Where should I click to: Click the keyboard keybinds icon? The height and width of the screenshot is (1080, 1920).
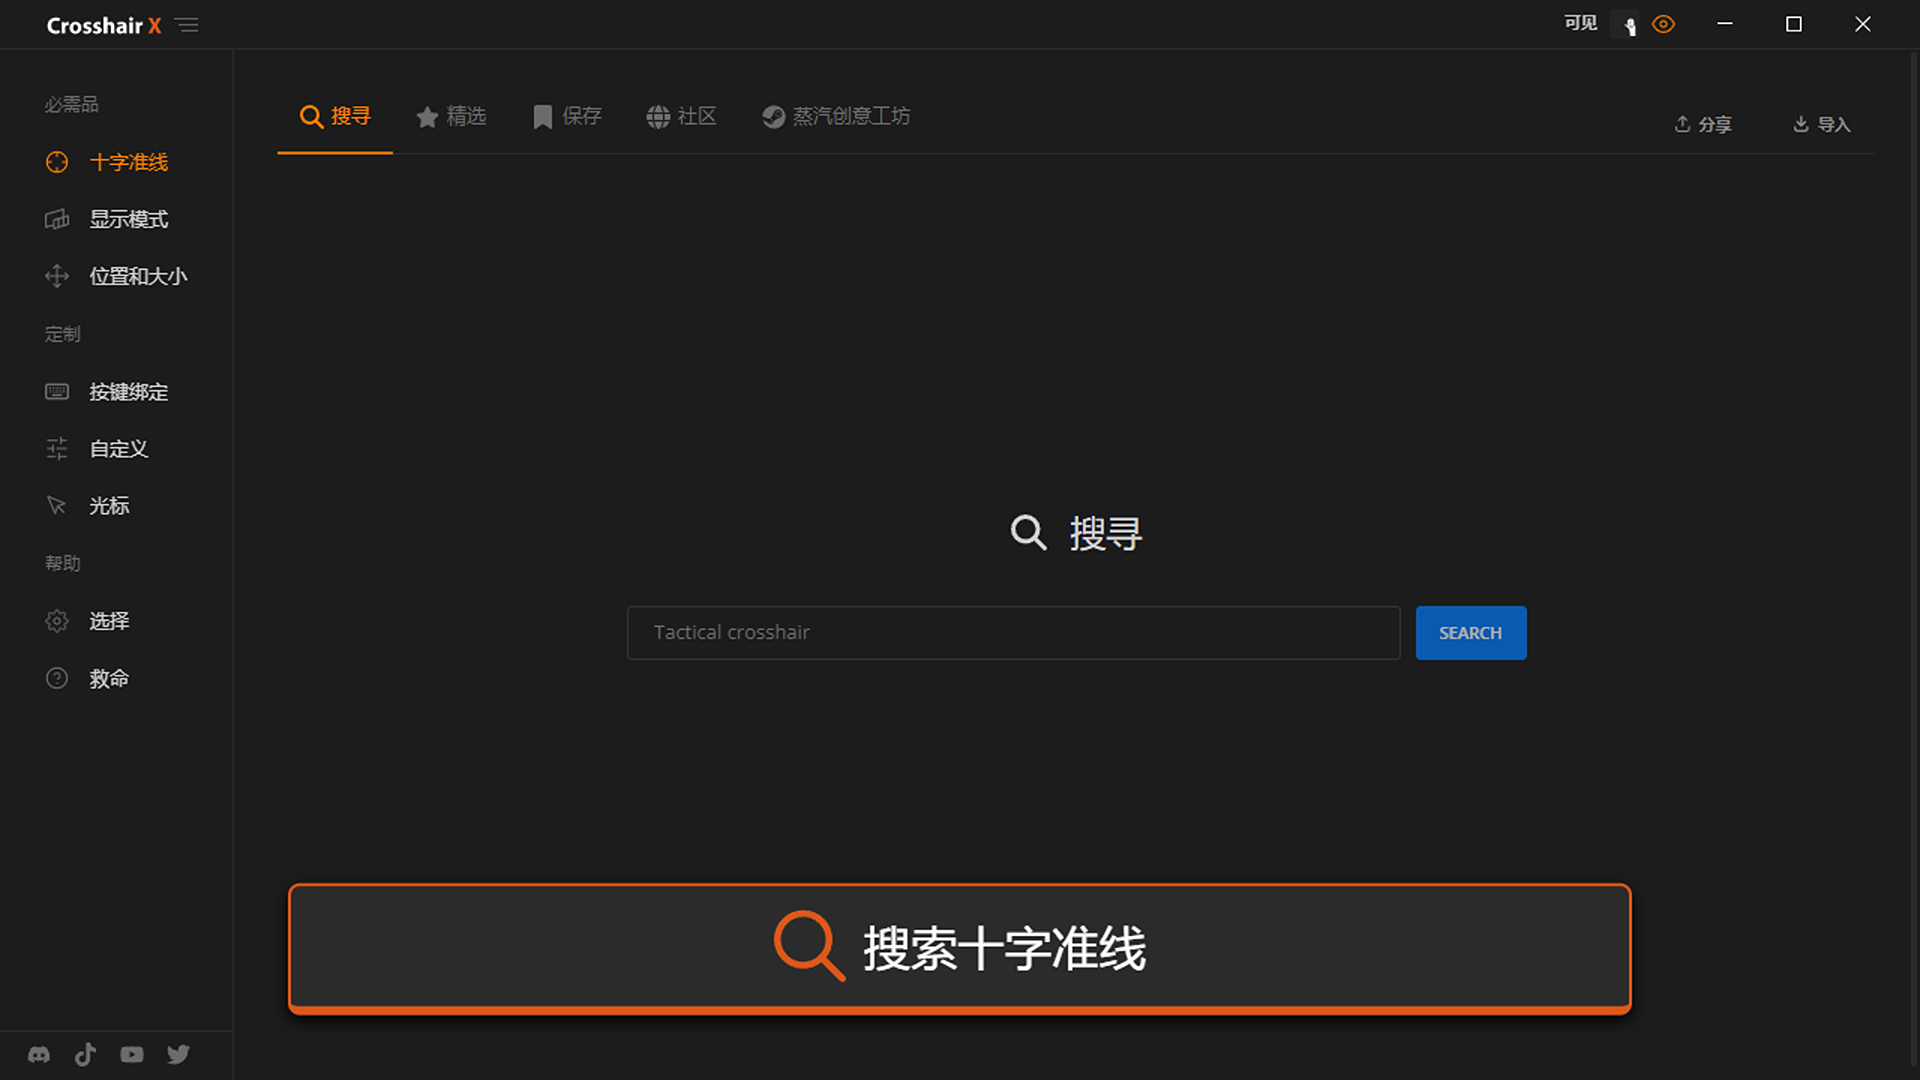coord(57,392)
